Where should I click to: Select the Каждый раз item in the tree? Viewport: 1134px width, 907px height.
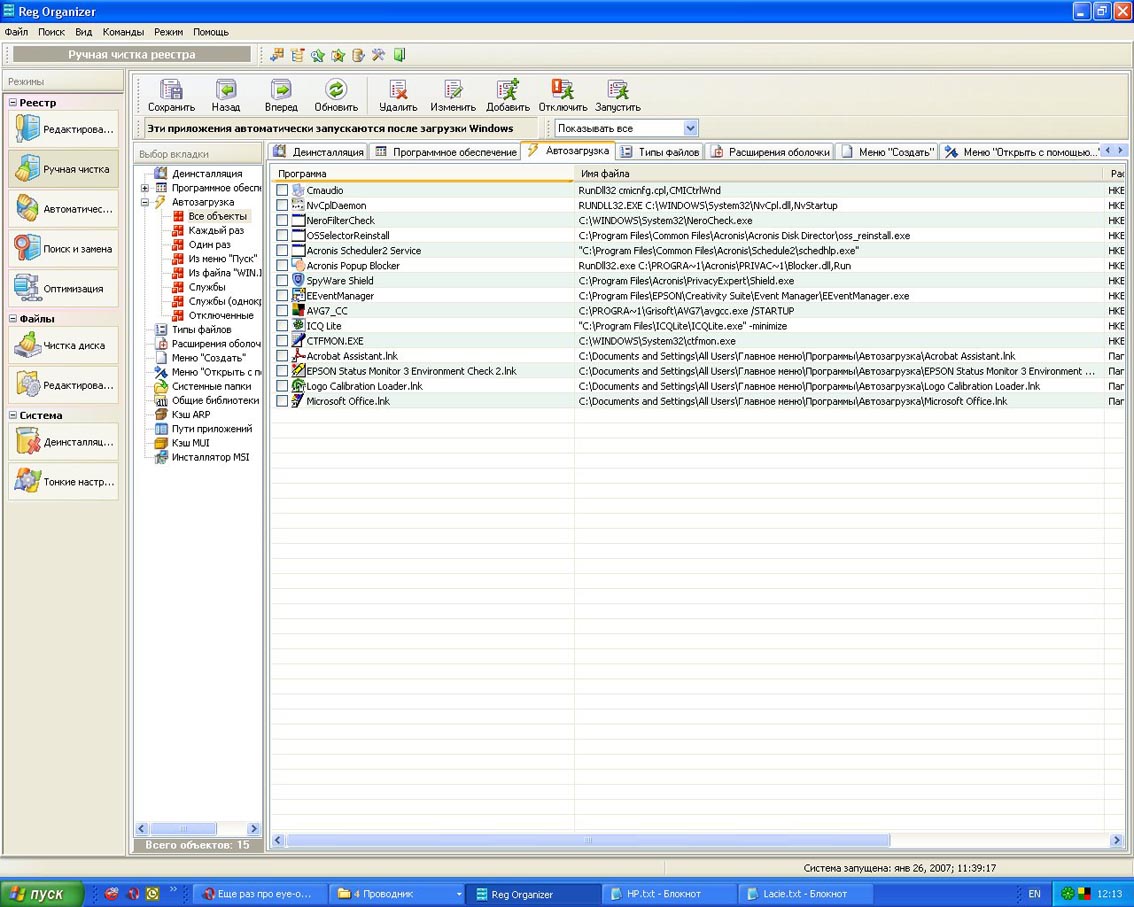[216, 230]
